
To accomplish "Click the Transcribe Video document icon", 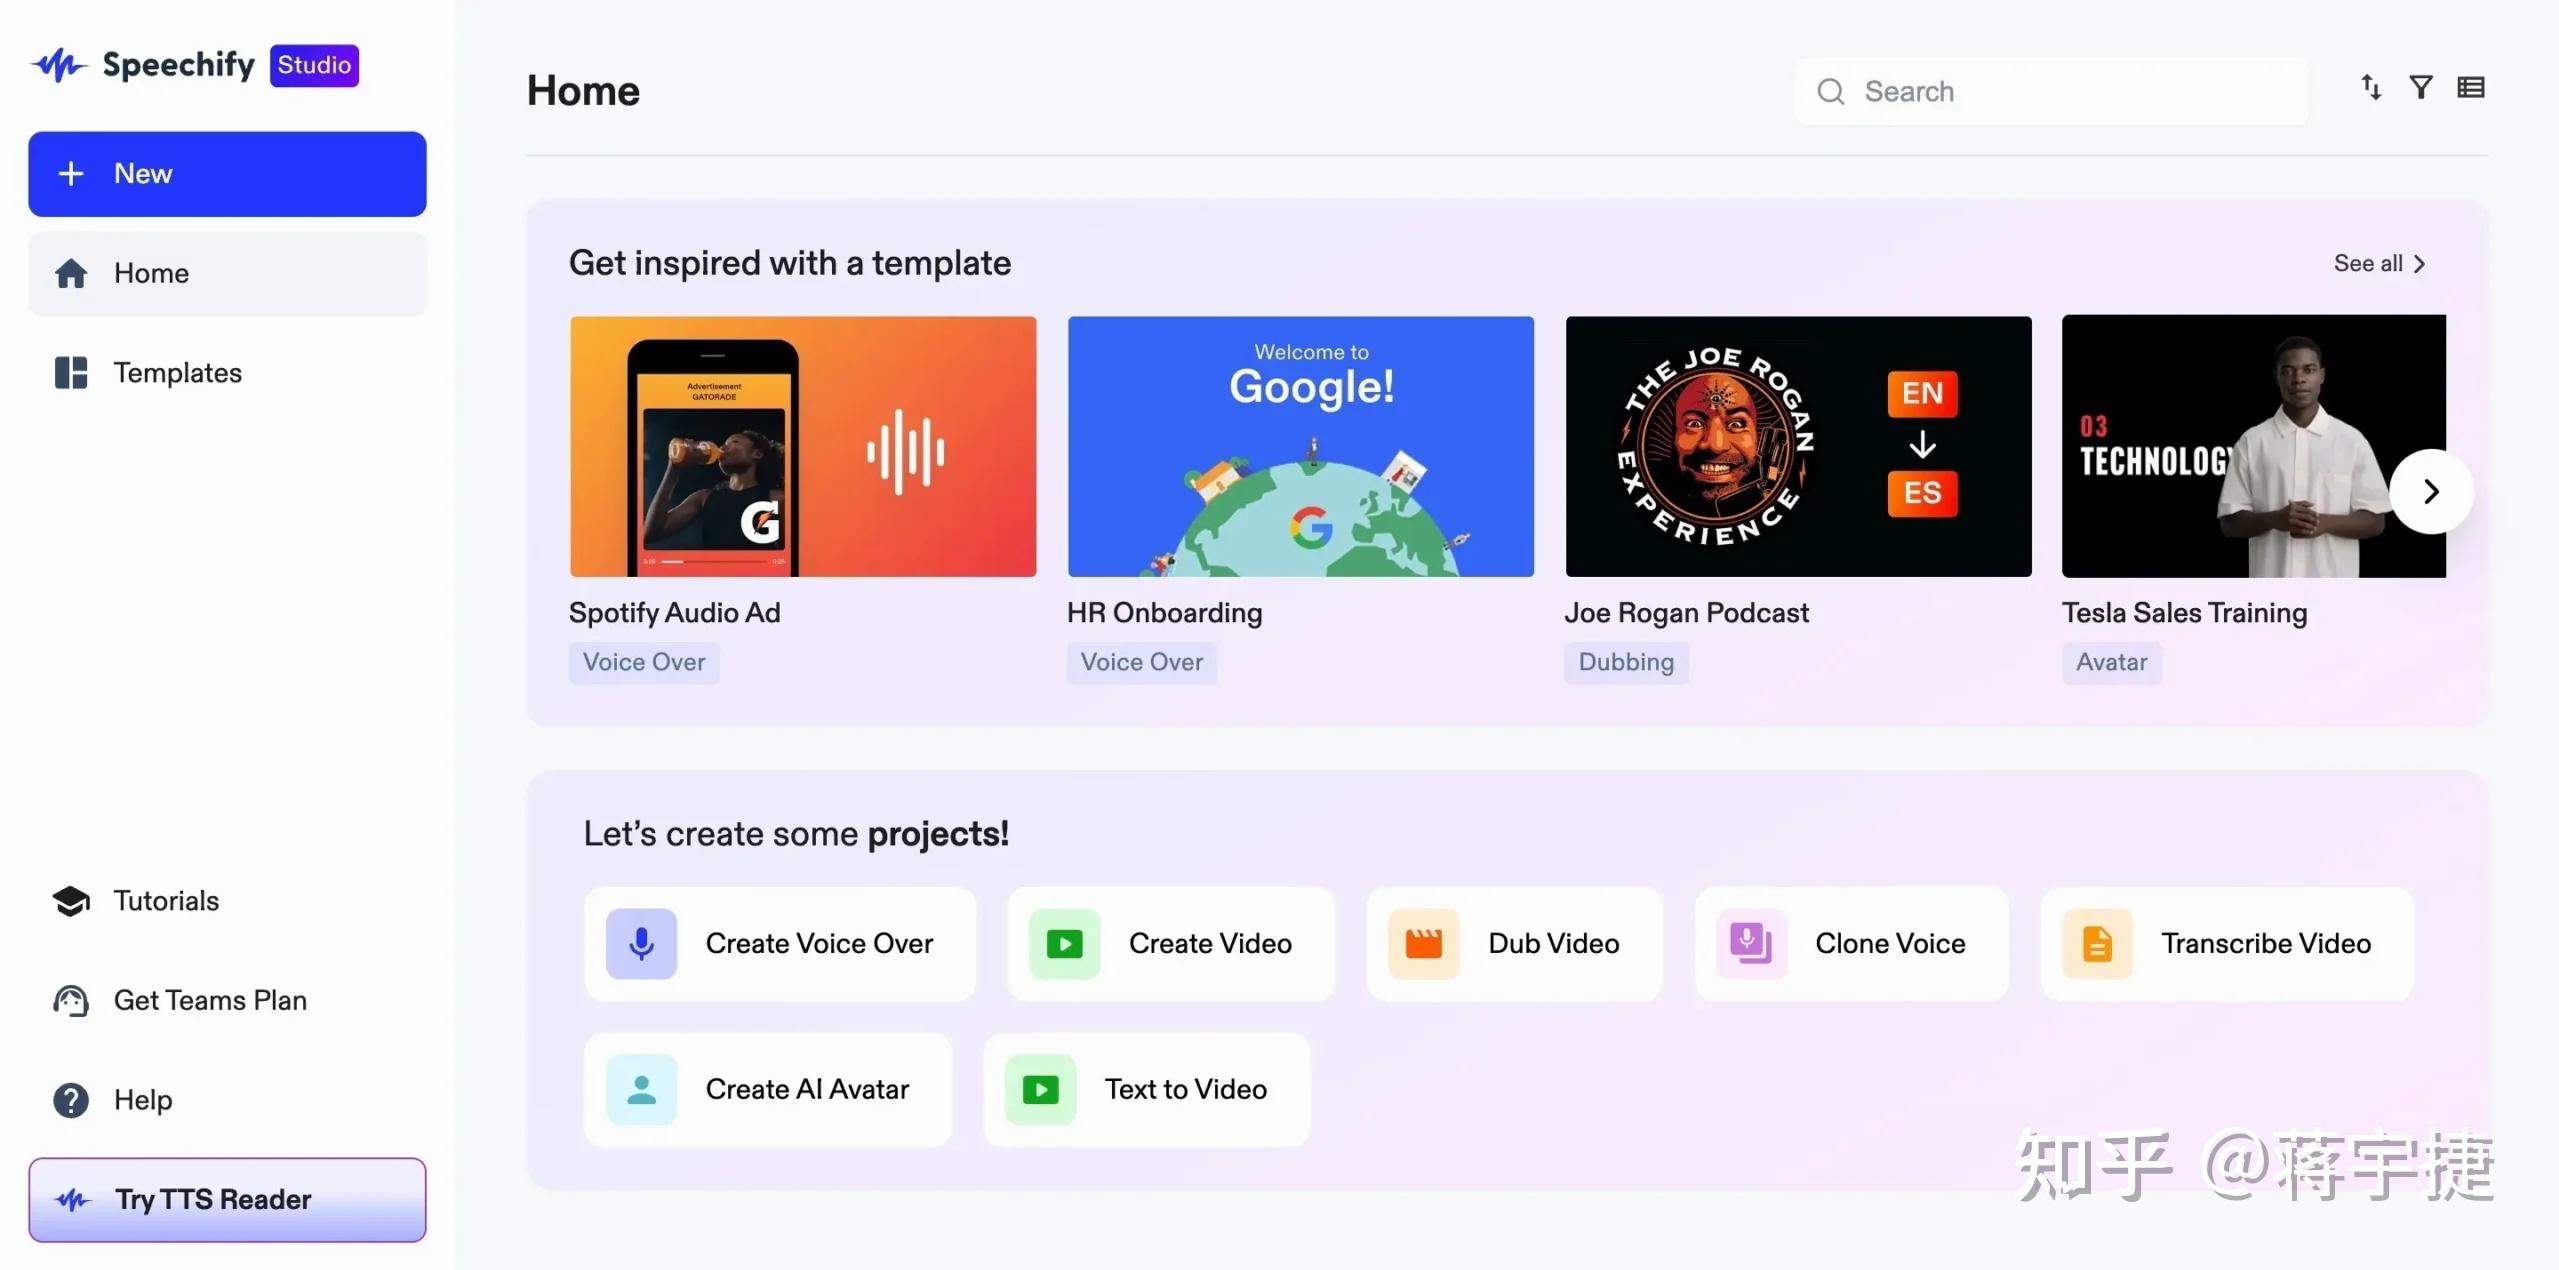I will tap(2097, 943).
